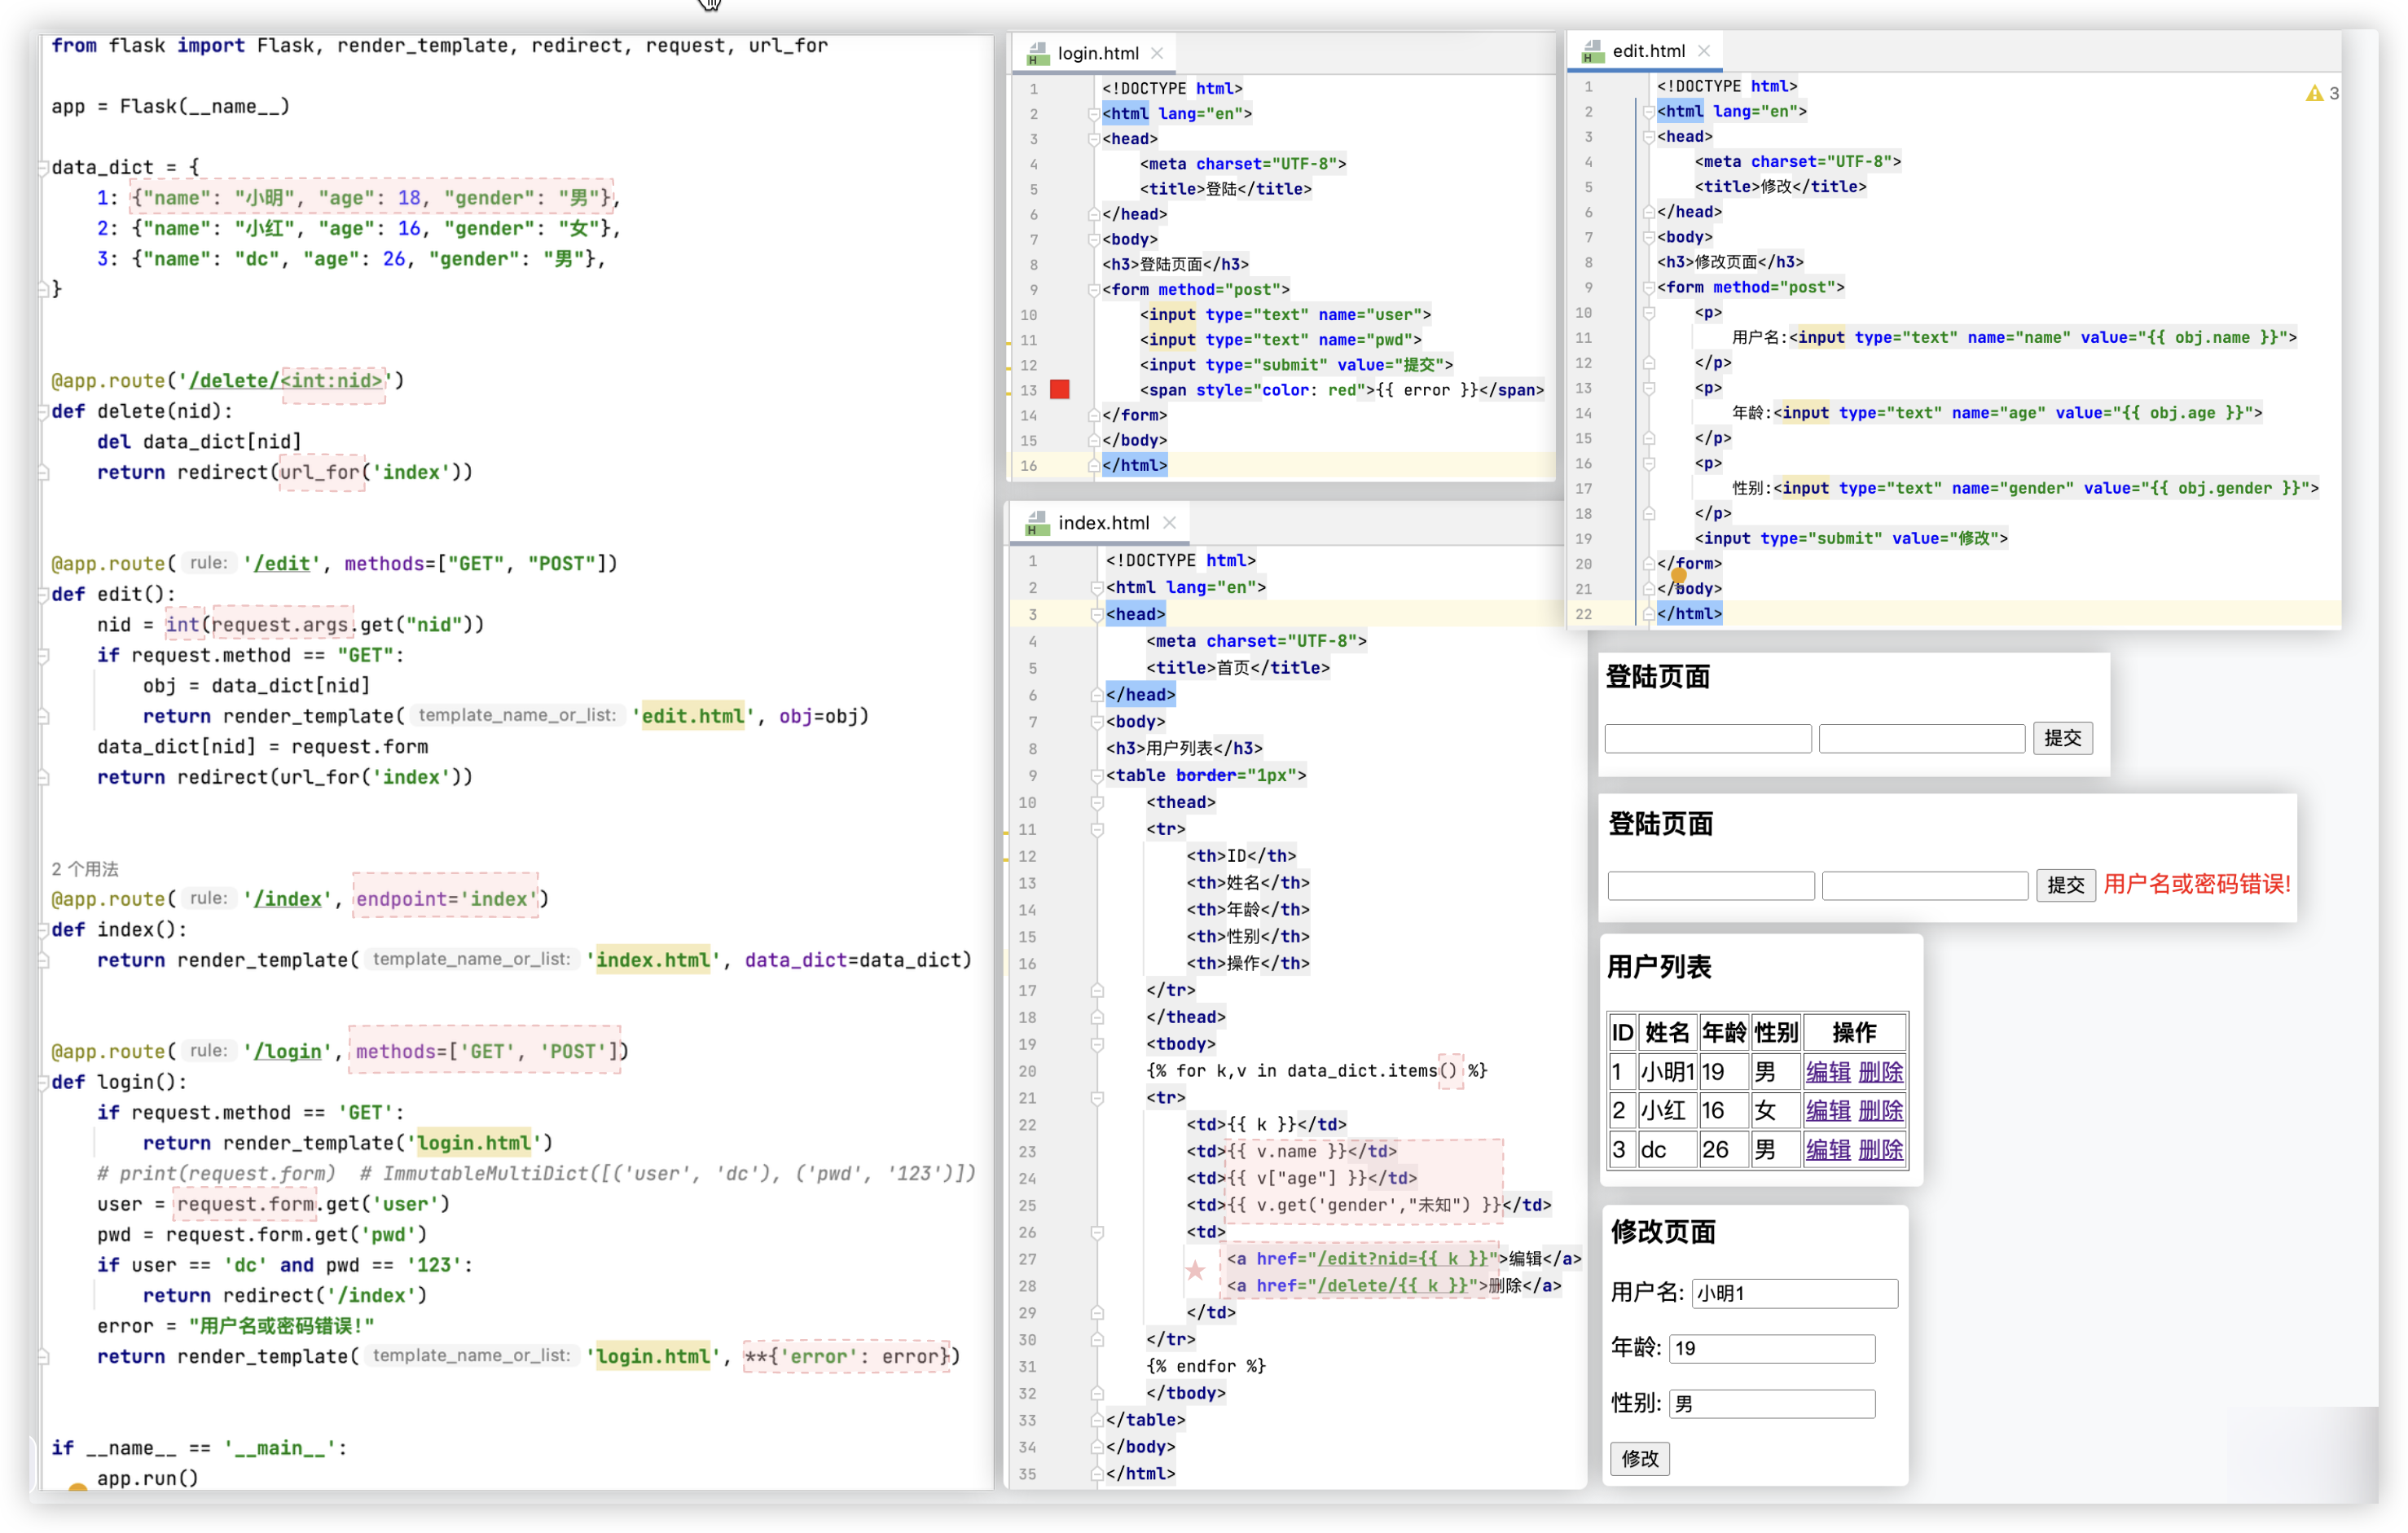Click the HTML file icon on index.html tab
2408x1533 pixels.
1037,523
